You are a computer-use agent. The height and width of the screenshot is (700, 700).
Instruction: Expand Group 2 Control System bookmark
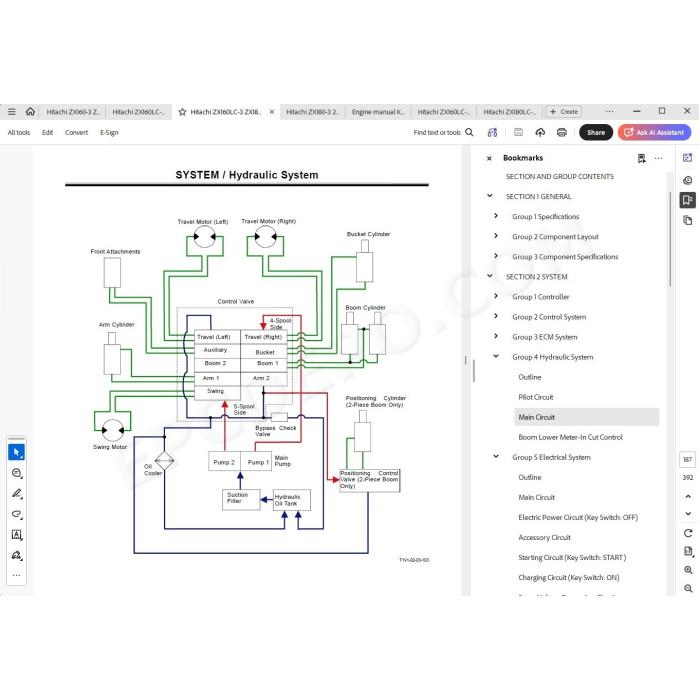pos(496,316)
